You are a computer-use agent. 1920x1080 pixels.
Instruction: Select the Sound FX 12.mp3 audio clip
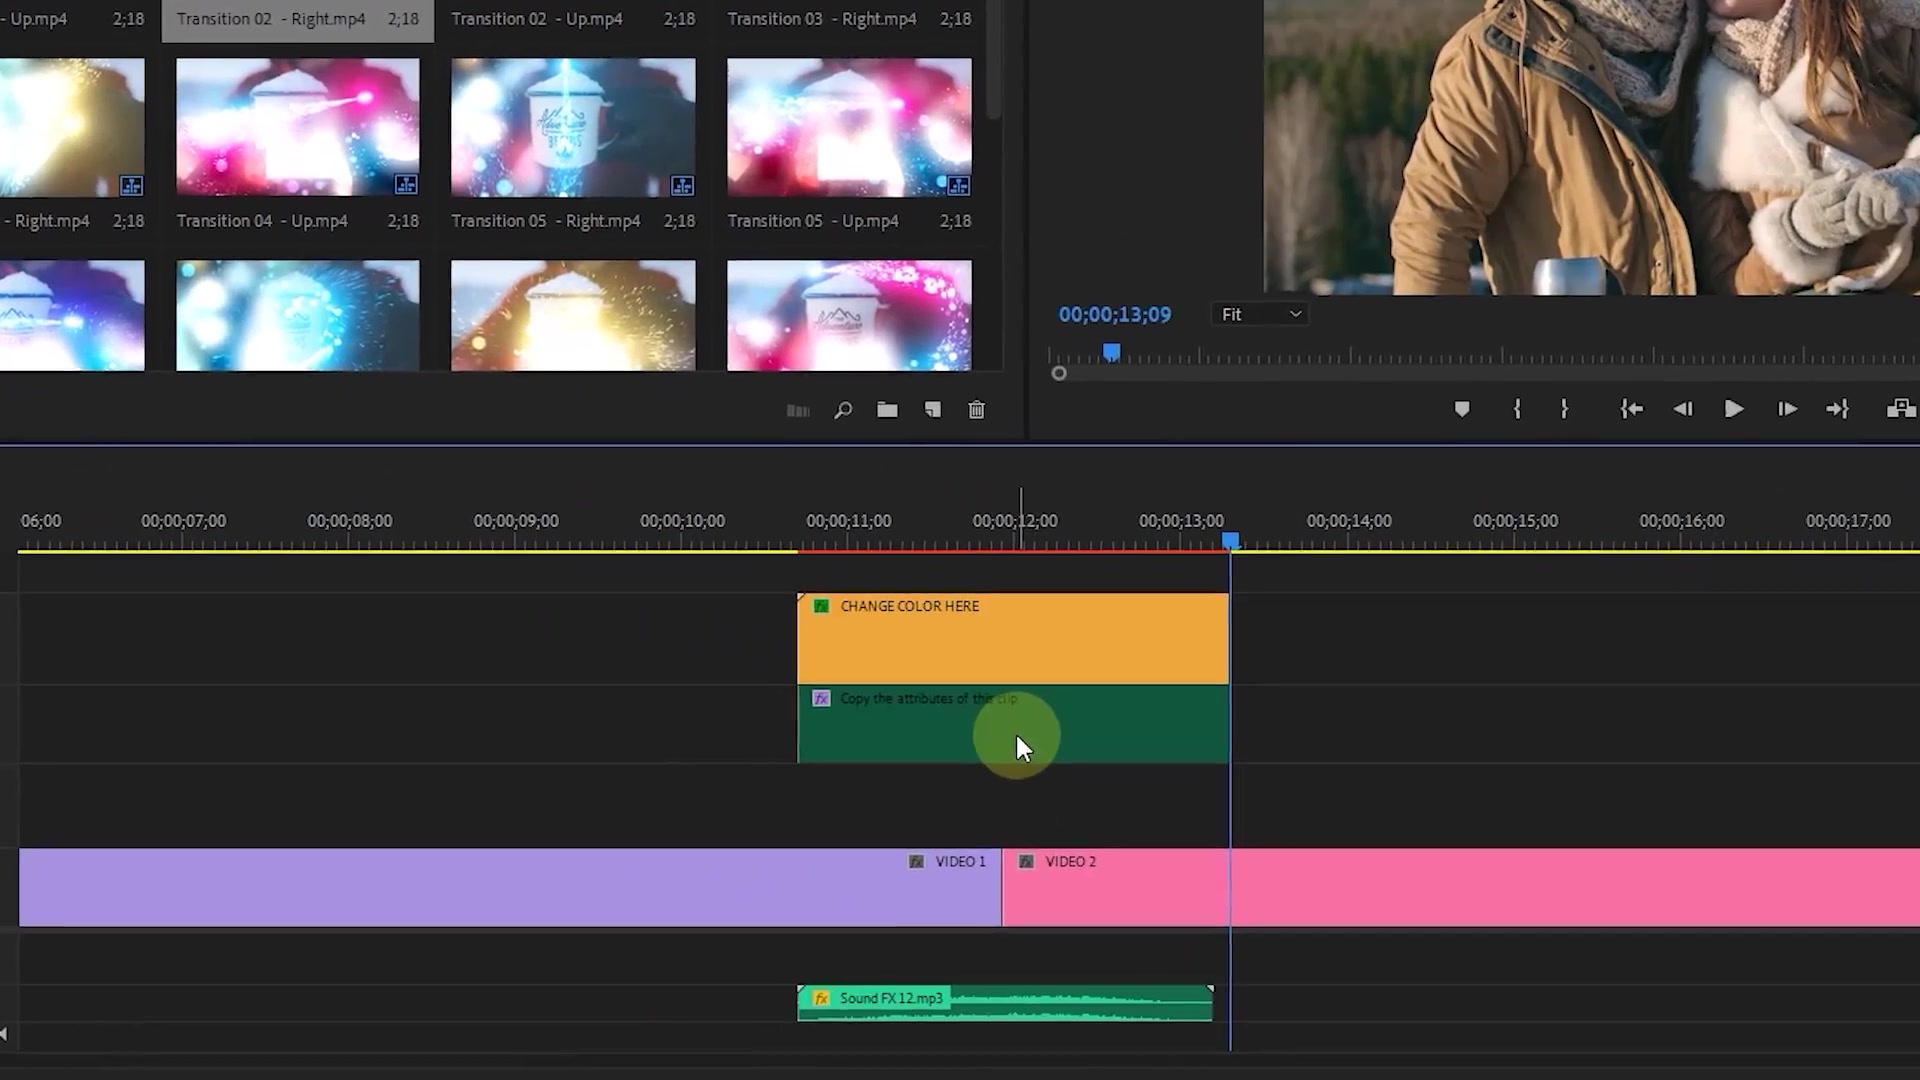[1005, 1003]
